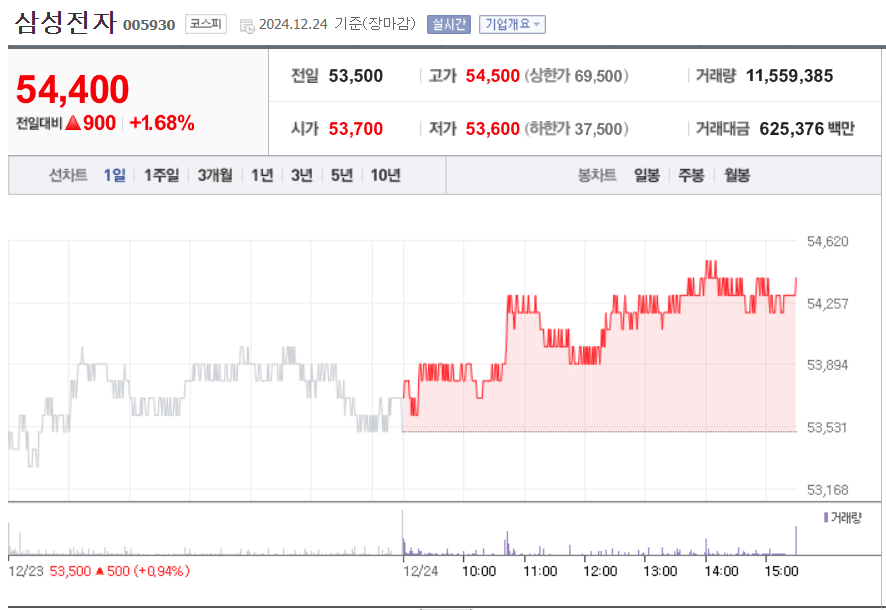The width and height of the screenshot is (886, 610).
Task: Click the 11:00 time axis label
Action: 540,571
